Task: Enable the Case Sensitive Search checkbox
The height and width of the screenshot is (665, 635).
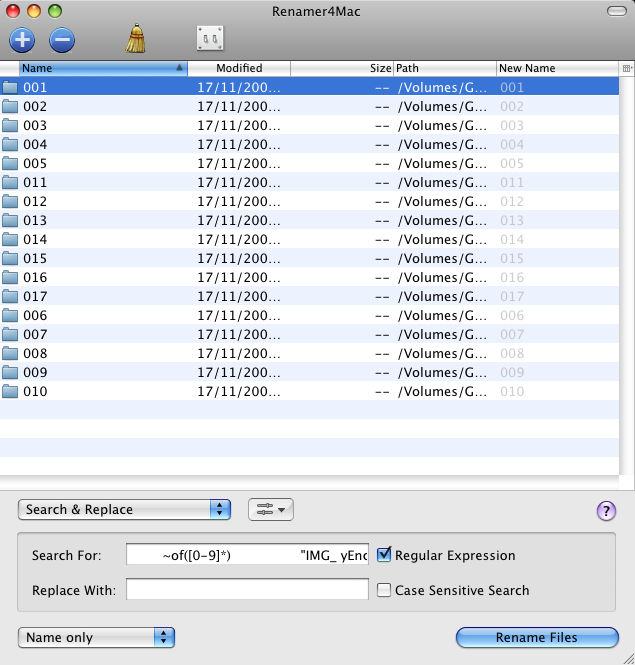Action: tap(384, 590)
